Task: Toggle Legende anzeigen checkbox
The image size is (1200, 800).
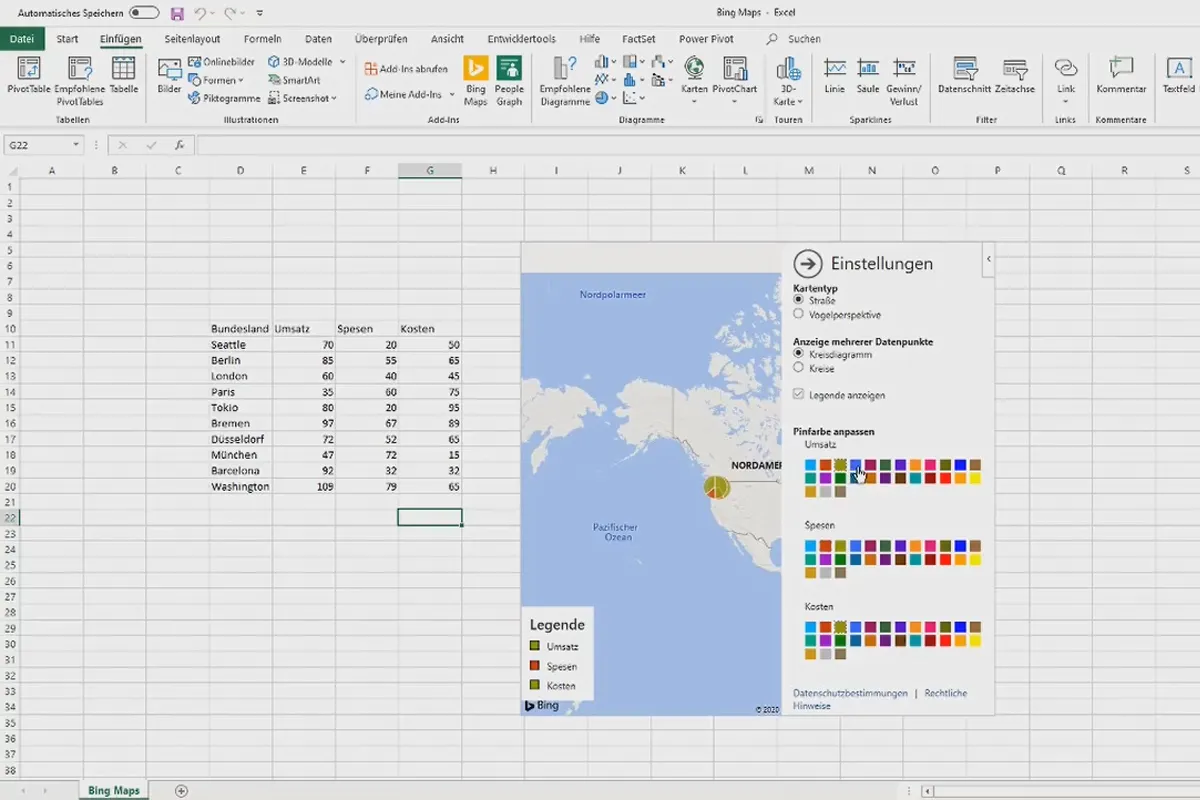Action: click(x=798, y=395)
